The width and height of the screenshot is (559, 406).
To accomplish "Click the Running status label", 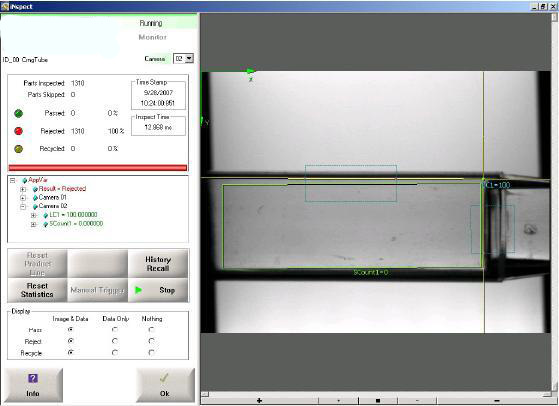I will (x=151, y=23).
